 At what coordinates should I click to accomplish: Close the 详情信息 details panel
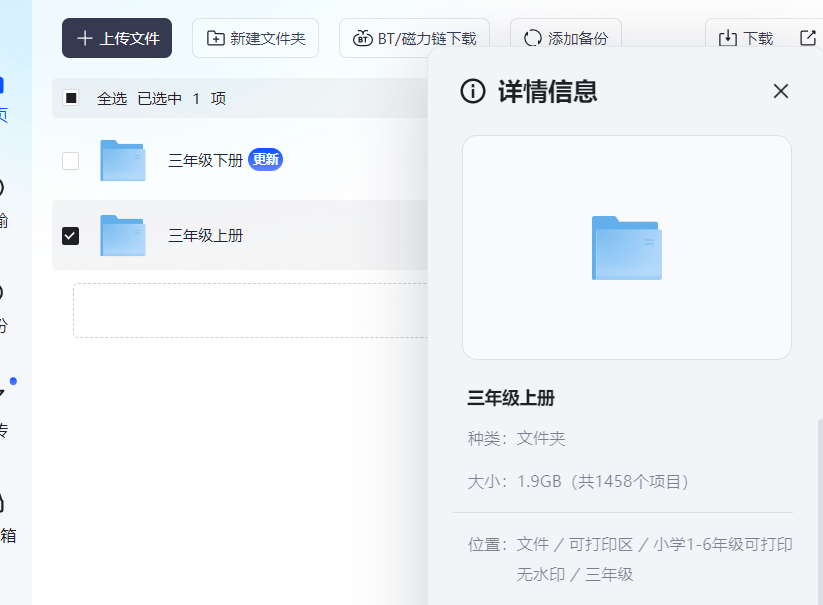(x=781, y=91)
